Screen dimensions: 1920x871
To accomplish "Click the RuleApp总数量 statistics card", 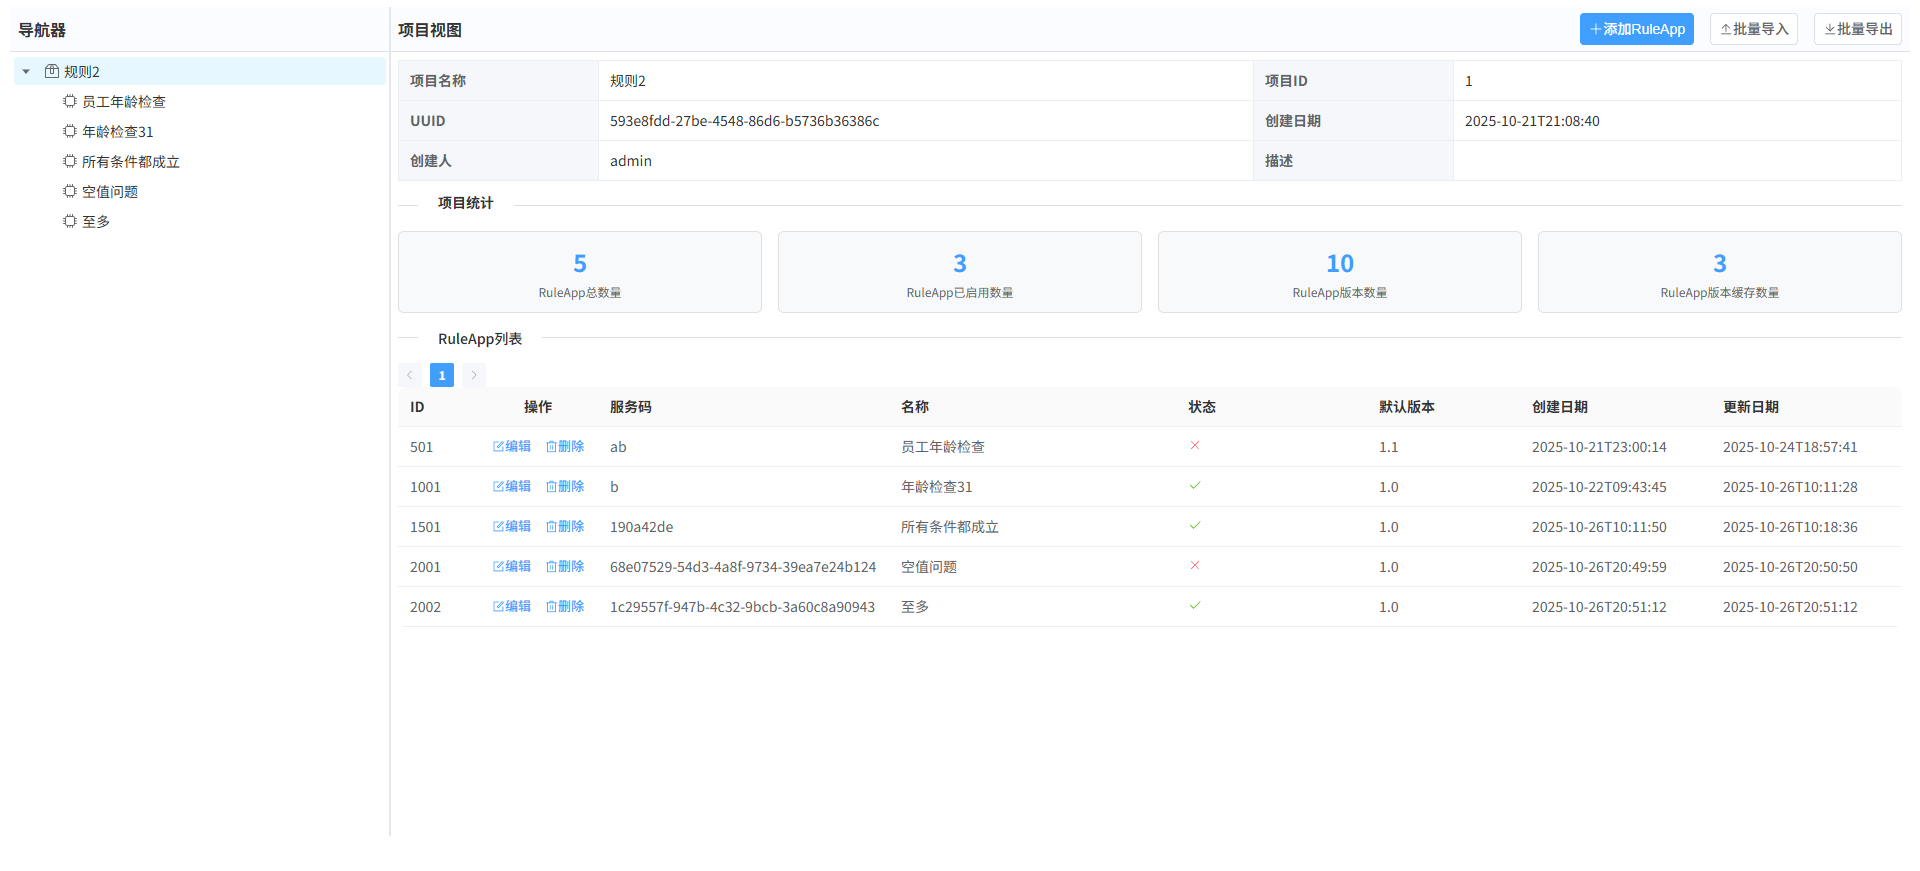I will 580,272.
